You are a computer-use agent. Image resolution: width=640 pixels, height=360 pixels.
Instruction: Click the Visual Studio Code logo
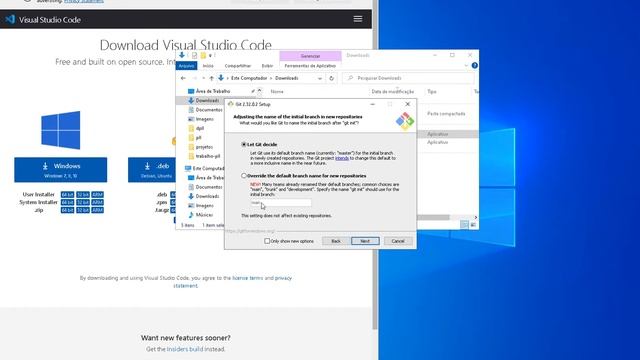[10, 19]
